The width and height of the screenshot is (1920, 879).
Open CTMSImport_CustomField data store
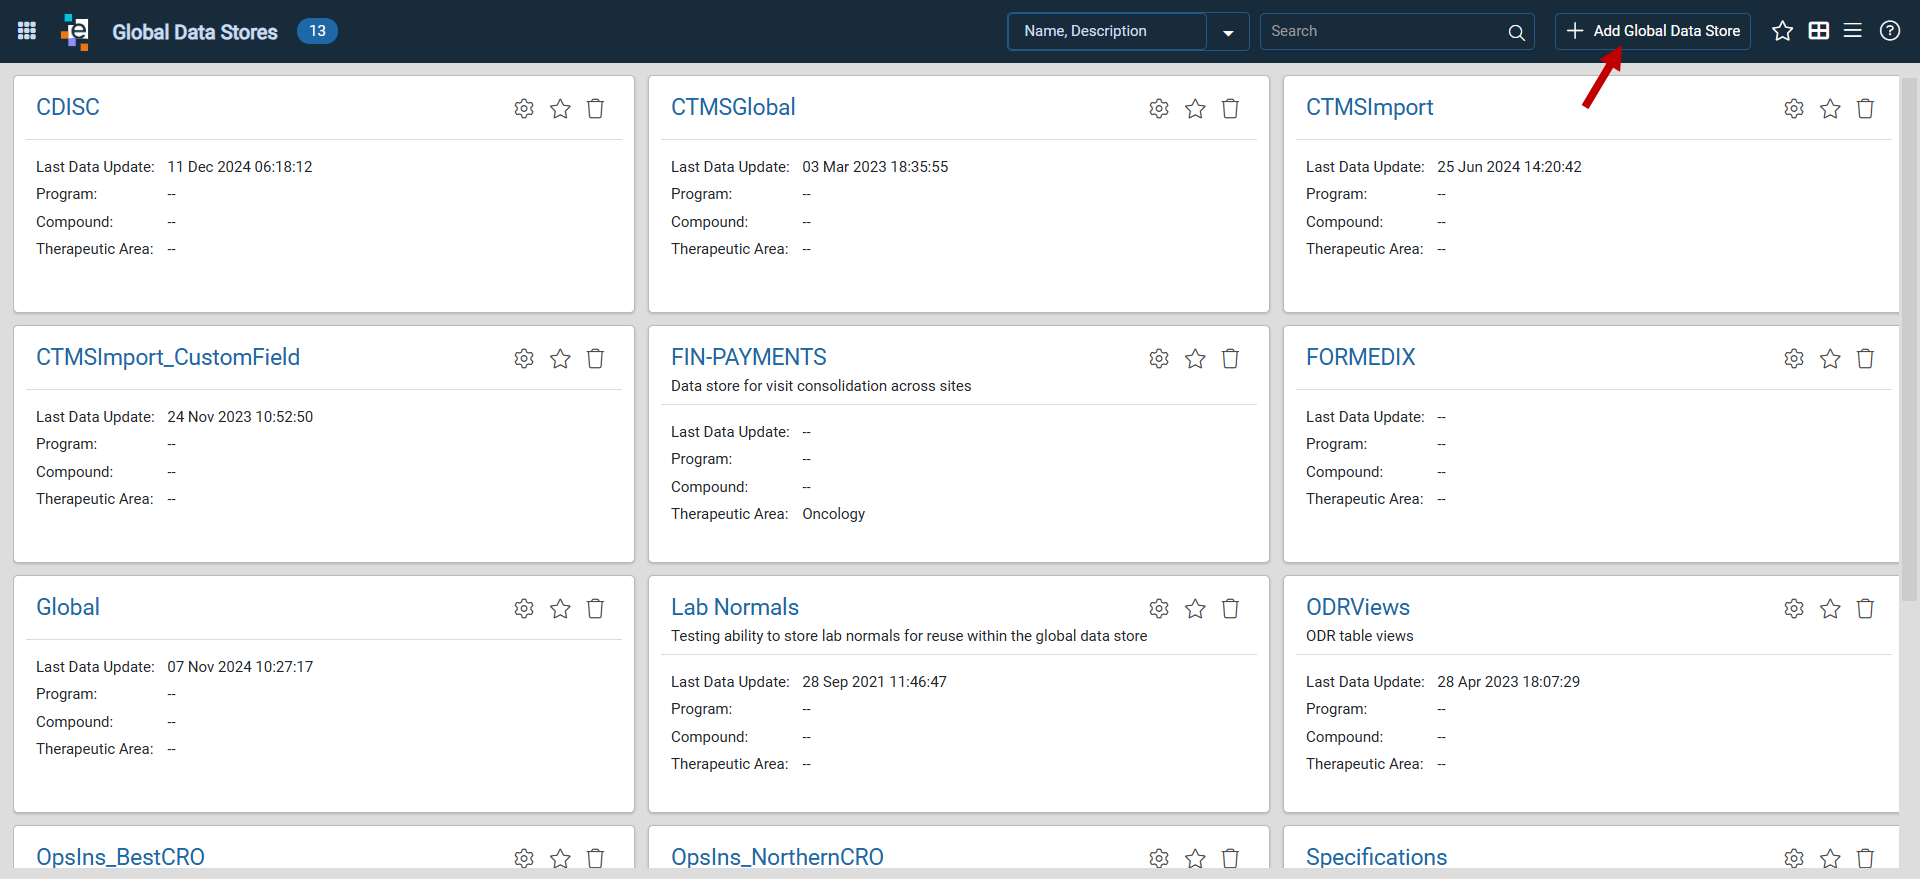168,357
